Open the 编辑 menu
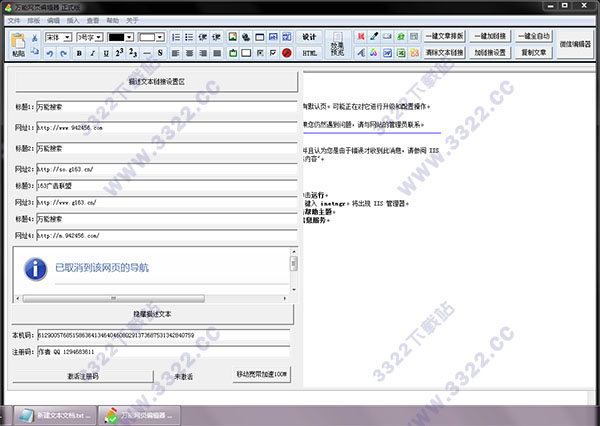This screenshot has width=600, height=426. click(53, 21)
